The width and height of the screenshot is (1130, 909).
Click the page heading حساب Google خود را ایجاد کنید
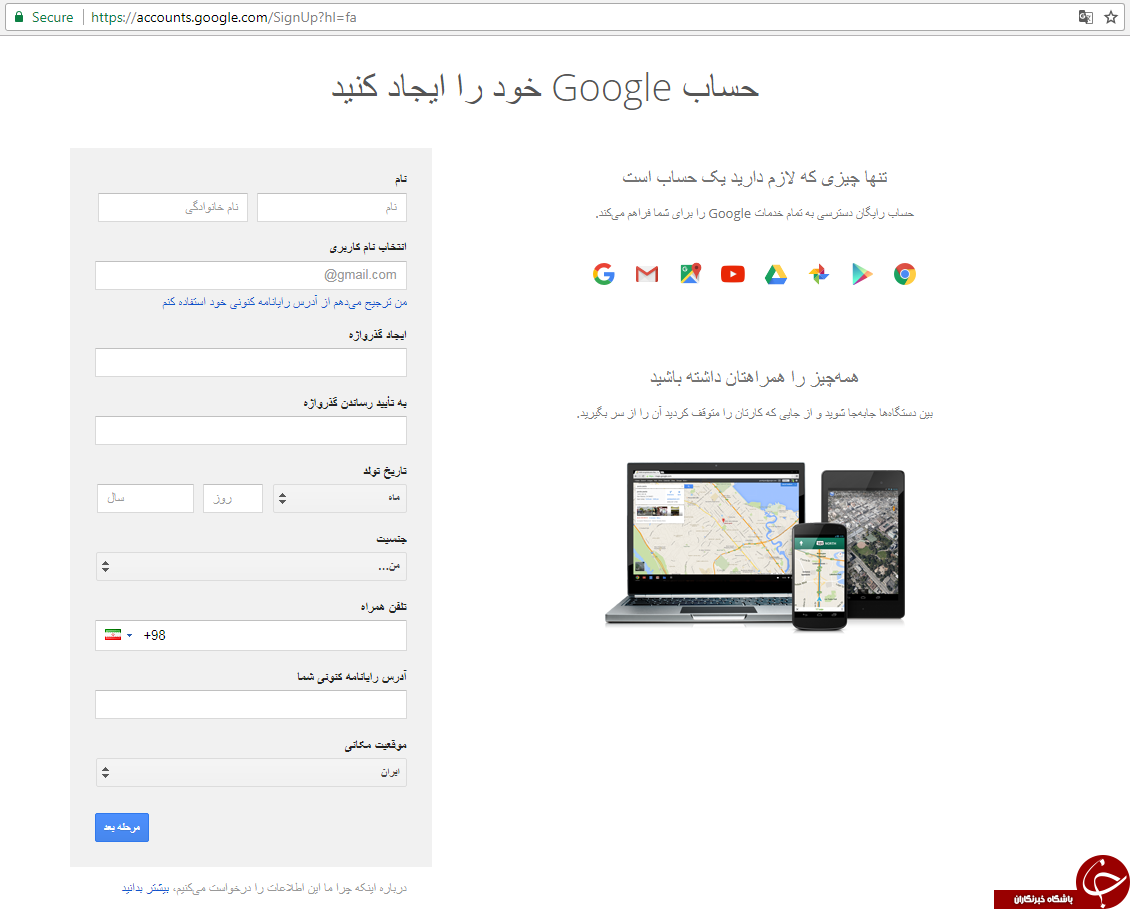point(545,88)
